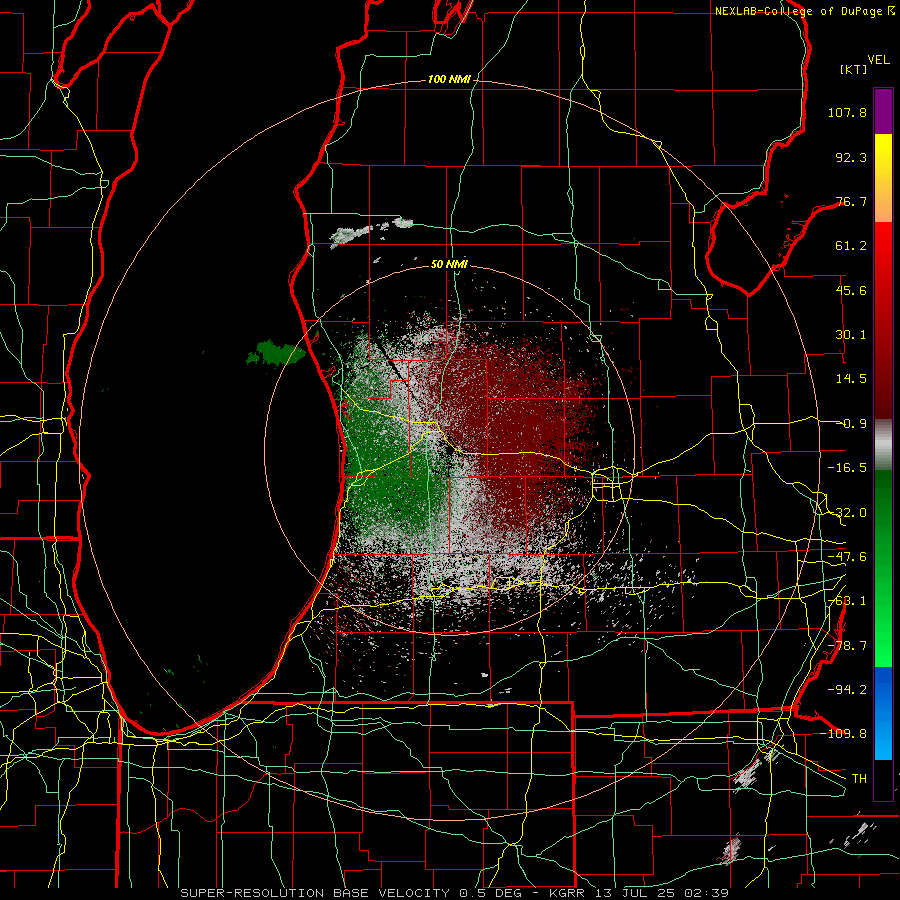Click the green segment of the color bar
The height and width of the screenshot is (900, 900).
[x=883, y=568]
